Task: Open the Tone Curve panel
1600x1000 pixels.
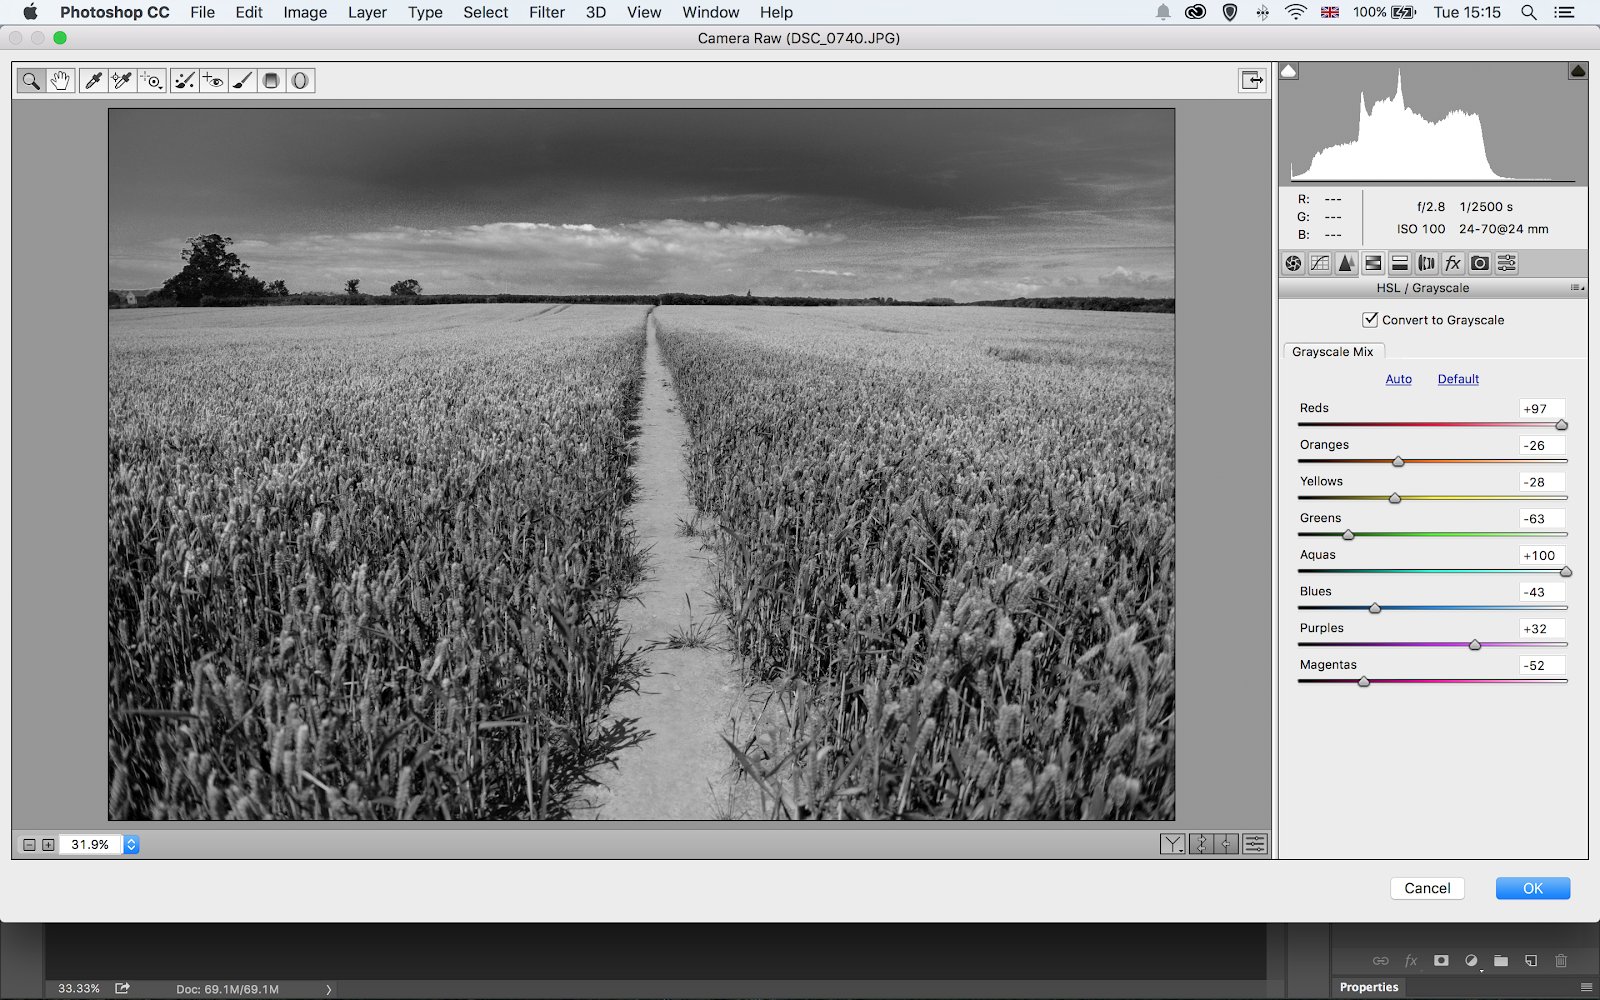Action: pos(1320,264)
